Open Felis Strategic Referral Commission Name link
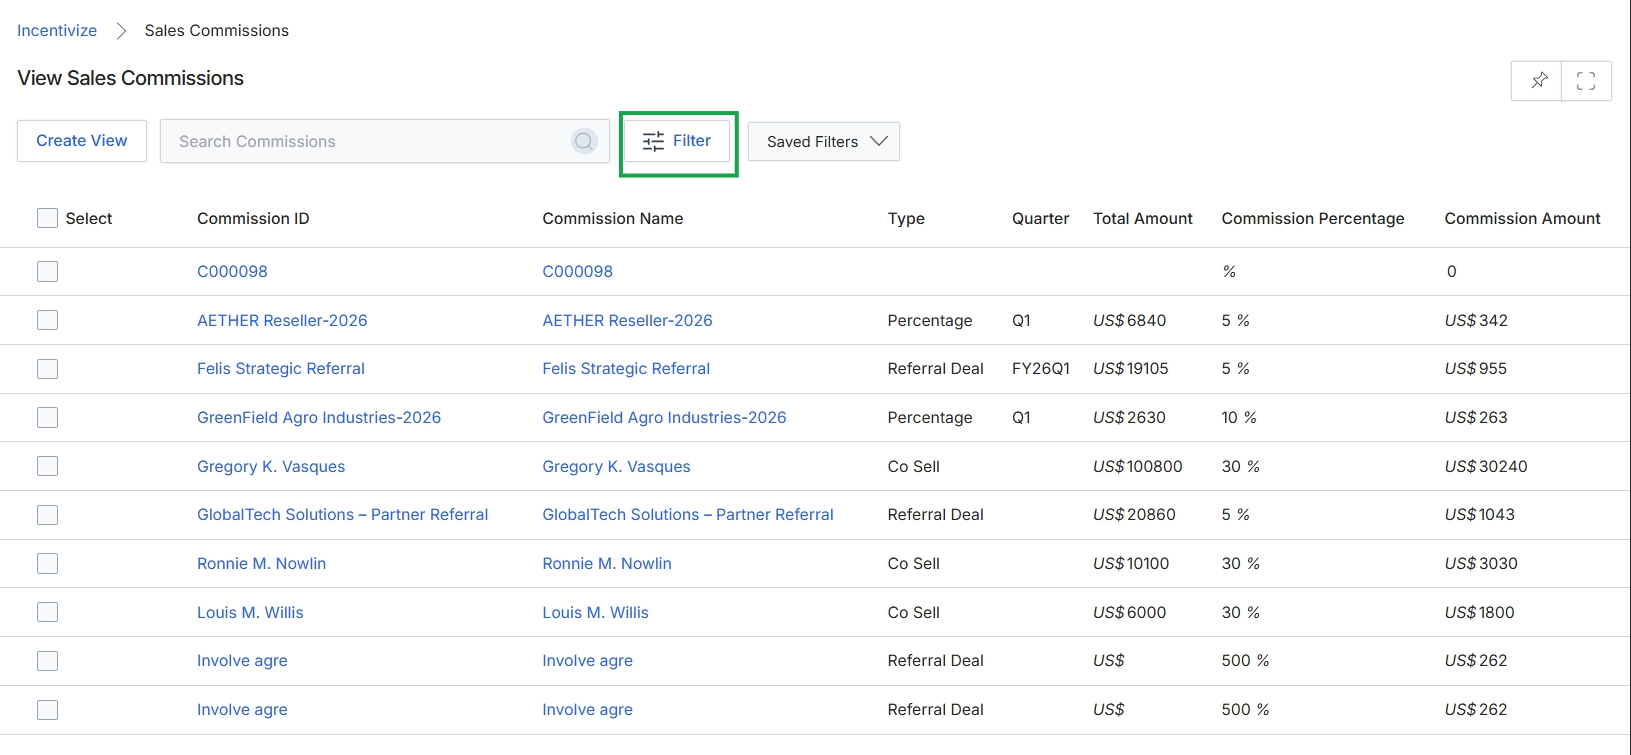 [x=626, y=369]
